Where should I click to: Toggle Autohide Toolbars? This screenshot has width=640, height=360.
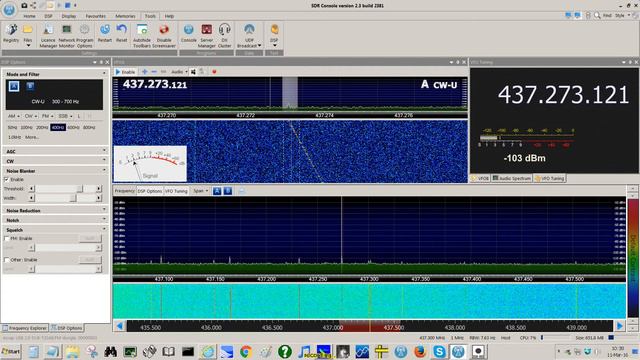pyautogui.click(x=142, y=36)
